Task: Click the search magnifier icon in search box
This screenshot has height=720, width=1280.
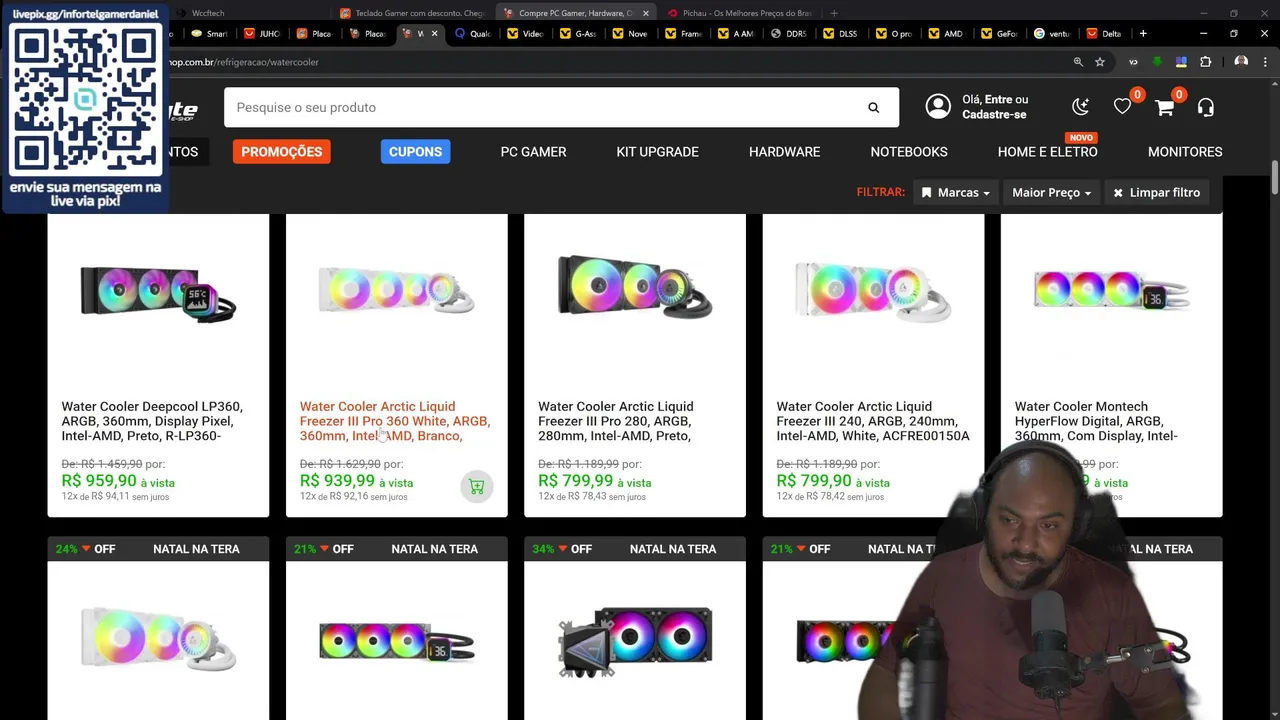Action: click(x=873, y=107)
